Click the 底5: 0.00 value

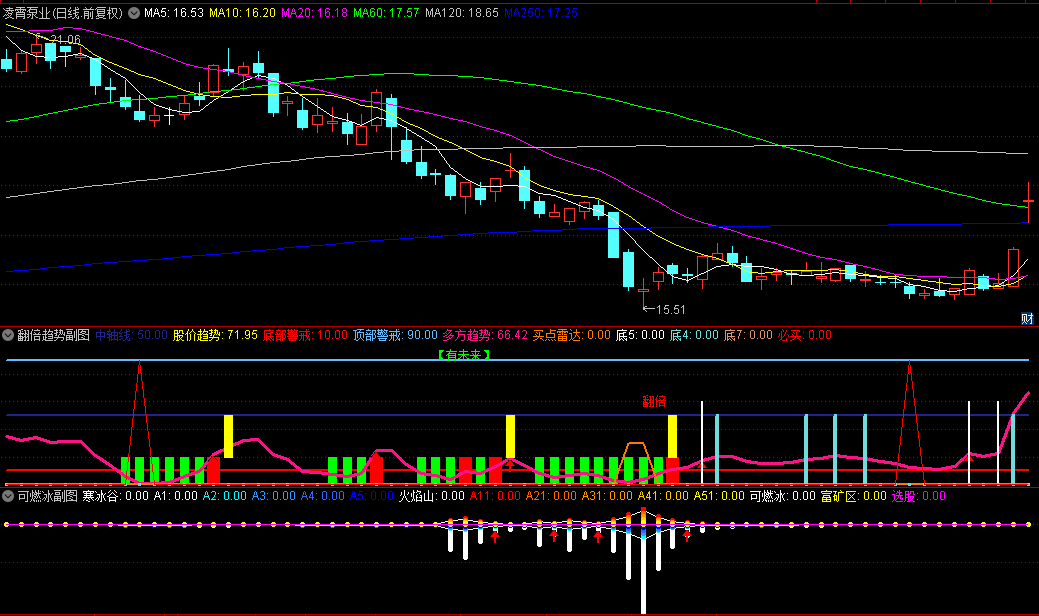tap(640, 335)
